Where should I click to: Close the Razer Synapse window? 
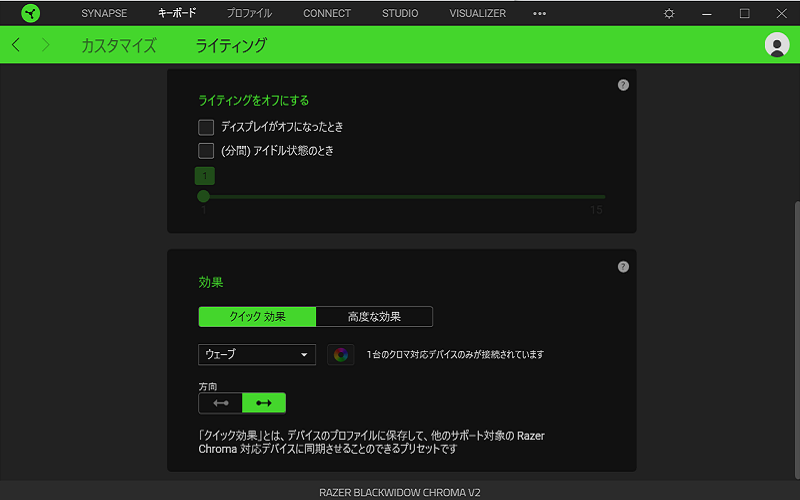[781, 13]
